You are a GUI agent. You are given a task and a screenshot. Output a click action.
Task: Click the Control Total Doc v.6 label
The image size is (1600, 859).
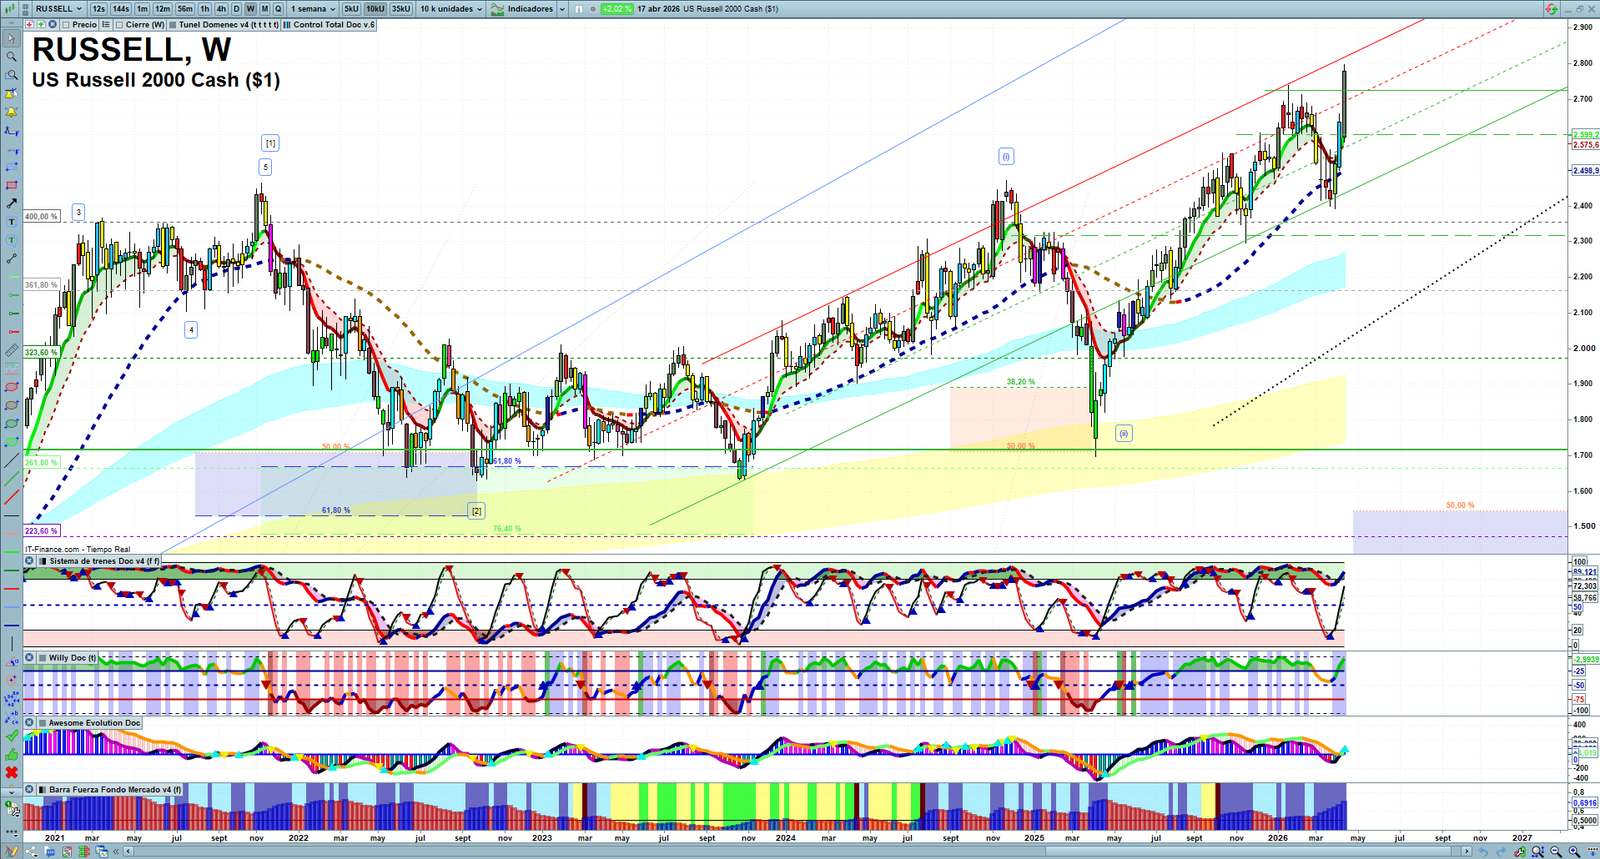point(333,25)
